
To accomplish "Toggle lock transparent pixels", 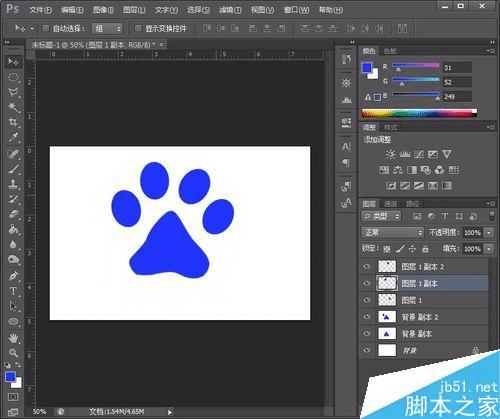I will 387,249.
